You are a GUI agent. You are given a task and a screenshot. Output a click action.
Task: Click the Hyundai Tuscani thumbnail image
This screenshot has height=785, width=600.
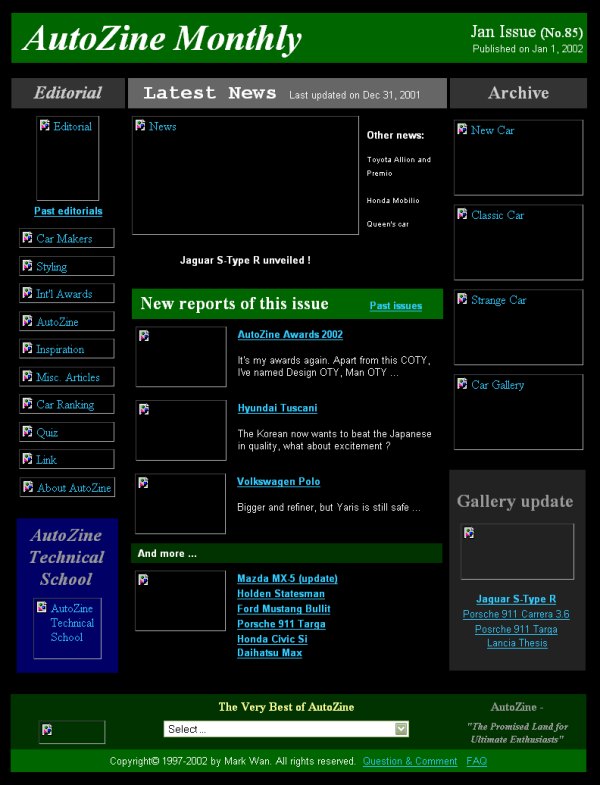click(x=181, y=431)
